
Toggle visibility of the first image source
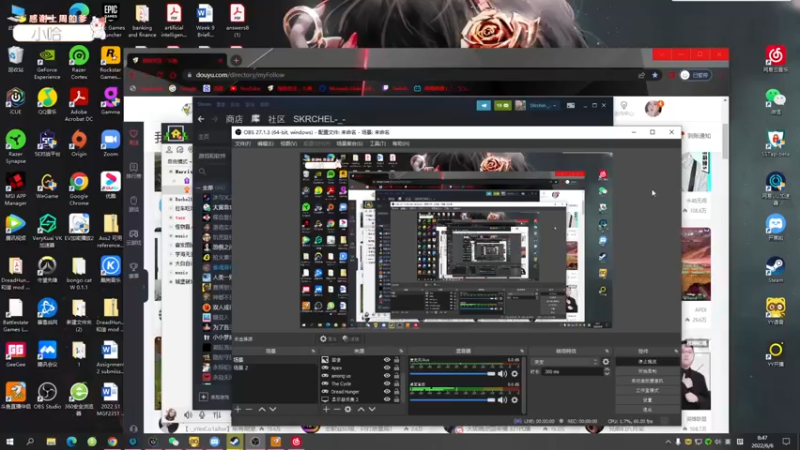387,360
